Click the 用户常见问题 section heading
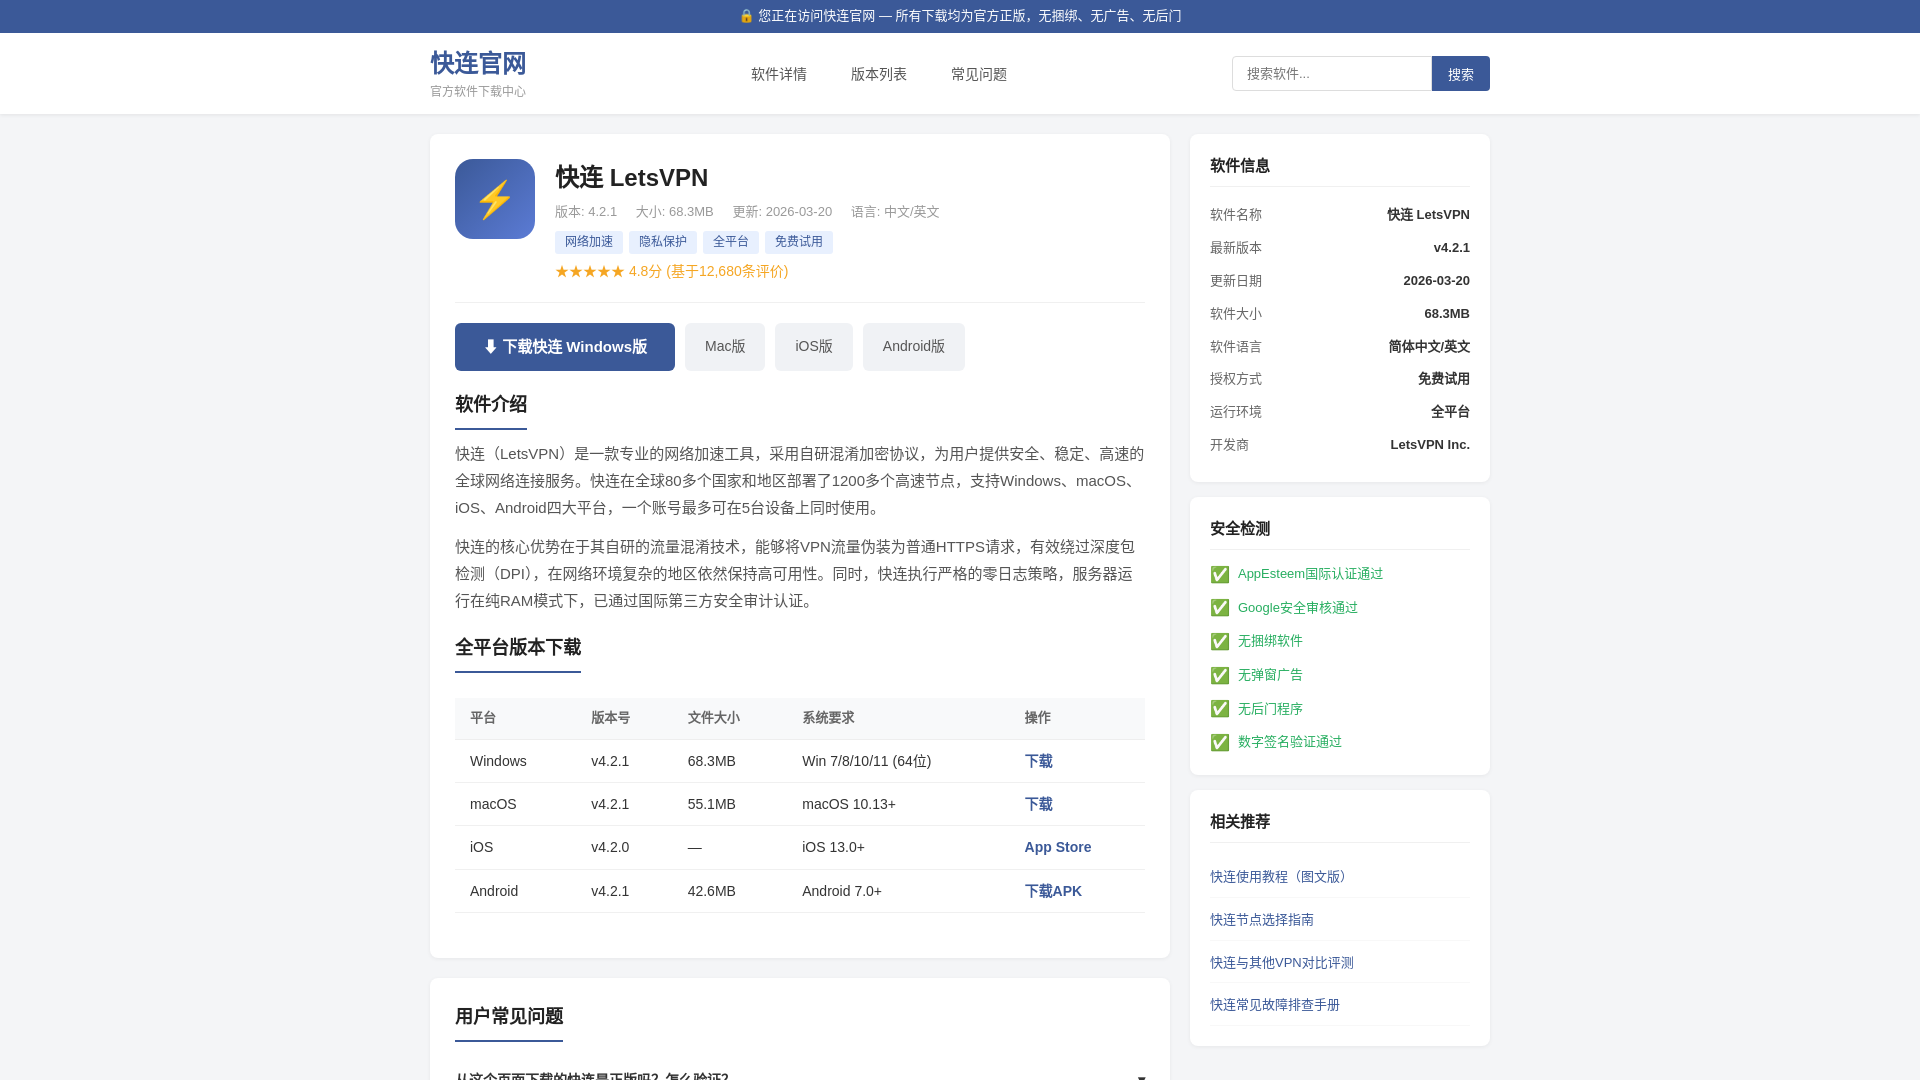This screenshot has height=1080, width=1920. 509,1016
